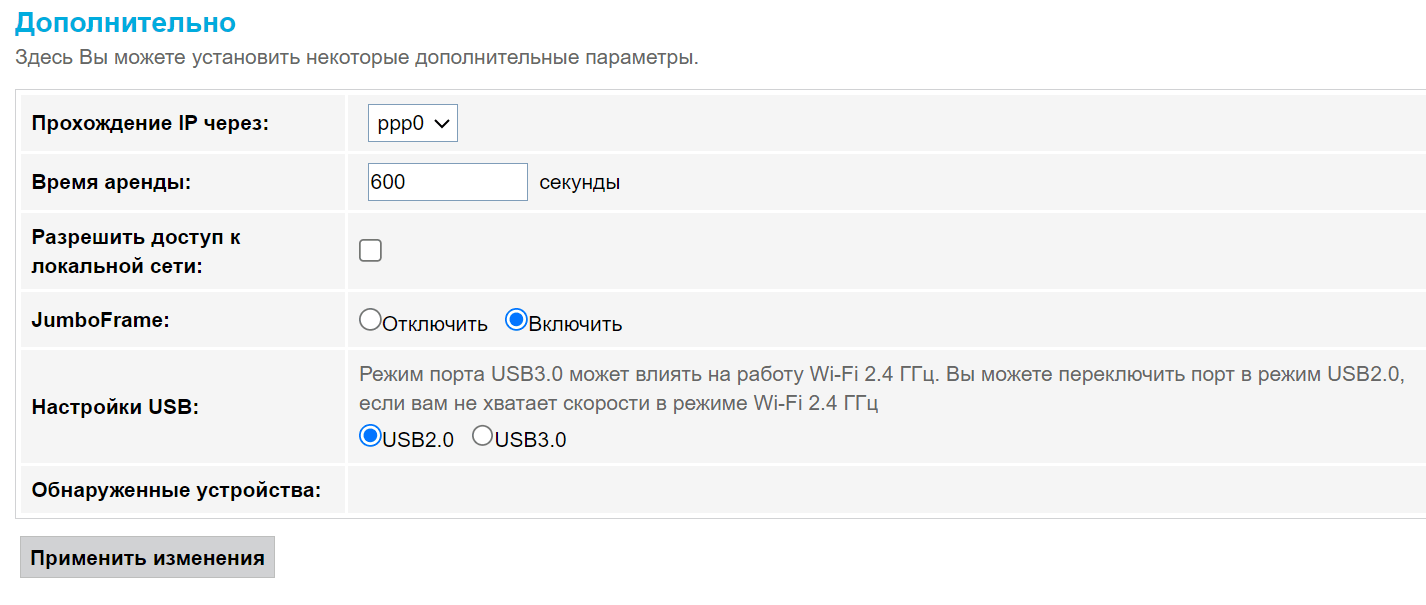
Task: Click the USB3.0 Wi-Fi interference description text
Action: pos(880,389)
